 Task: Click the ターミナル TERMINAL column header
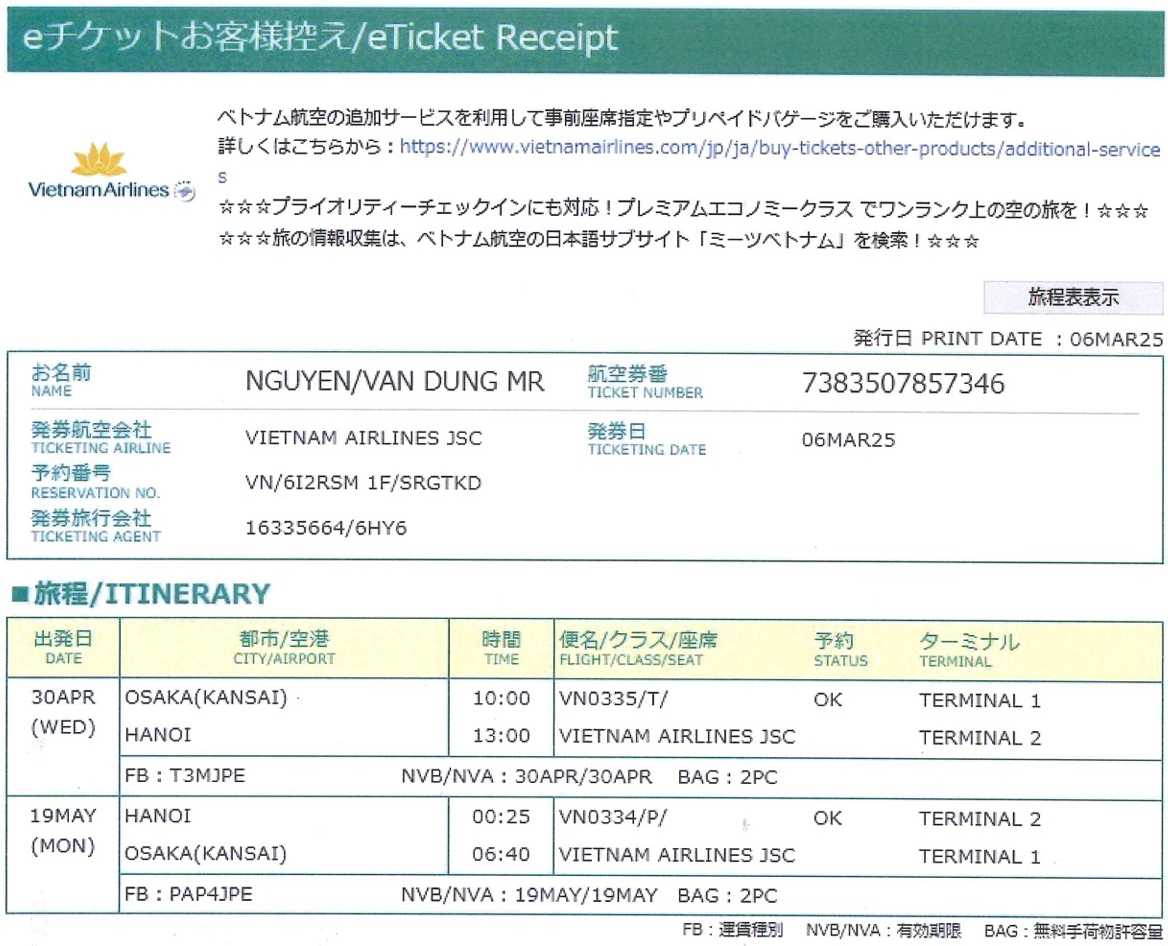point(968,649)
